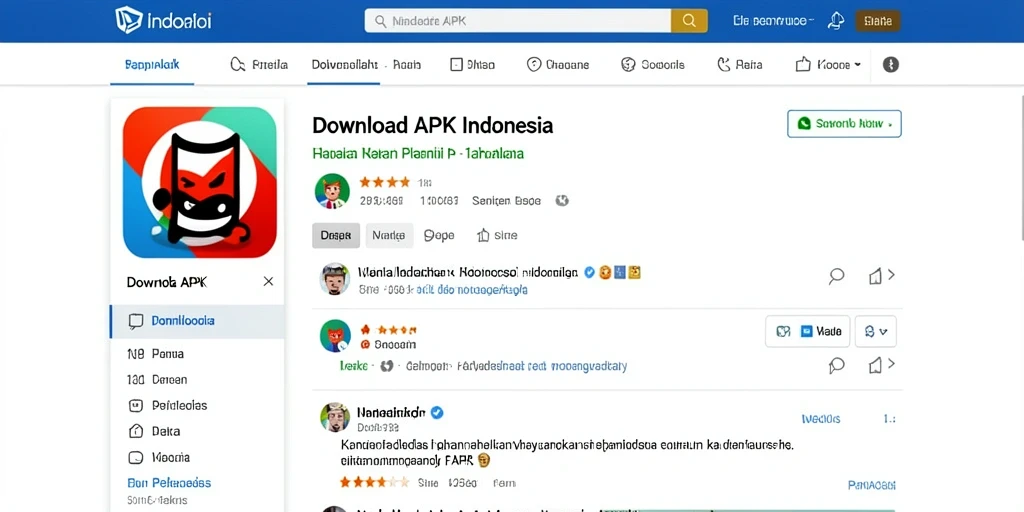The width and height of the screenshot is (1024, 512).
Task: Switch to the Nadge tab
Action: [389, 235]
